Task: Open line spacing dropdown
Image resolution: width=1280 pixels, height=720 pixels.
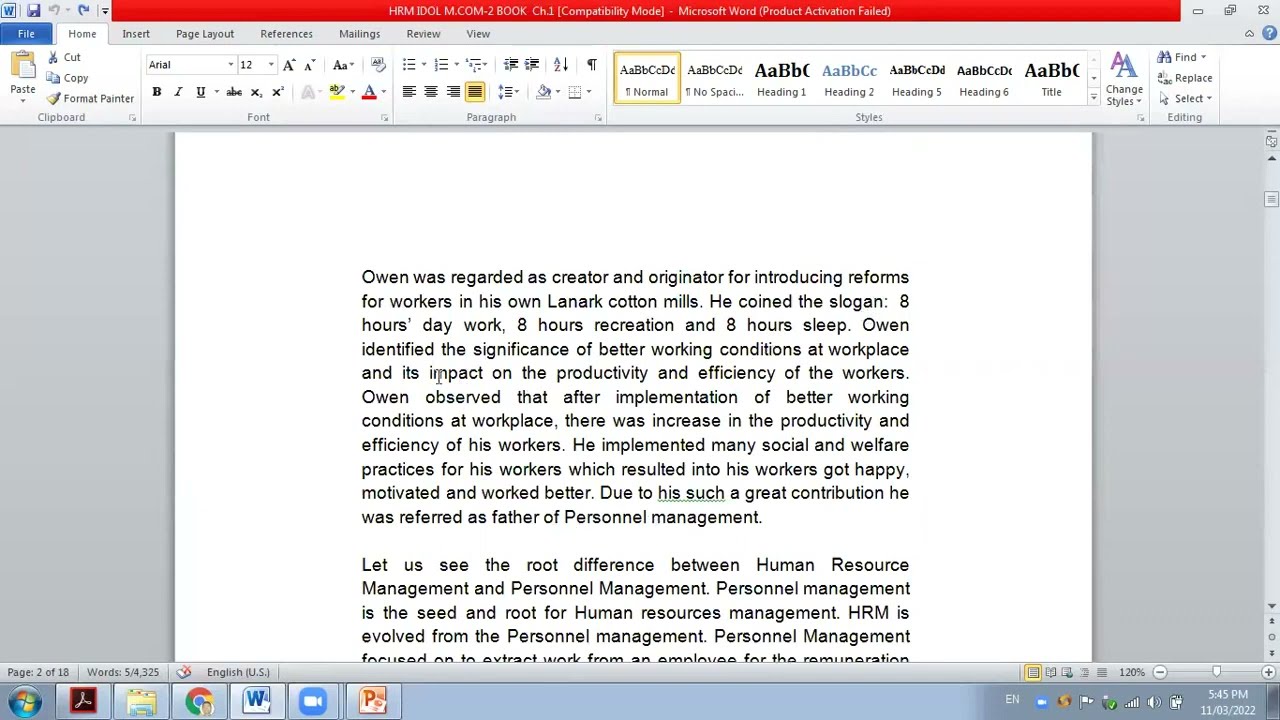Action: click(x=510, y=92)
